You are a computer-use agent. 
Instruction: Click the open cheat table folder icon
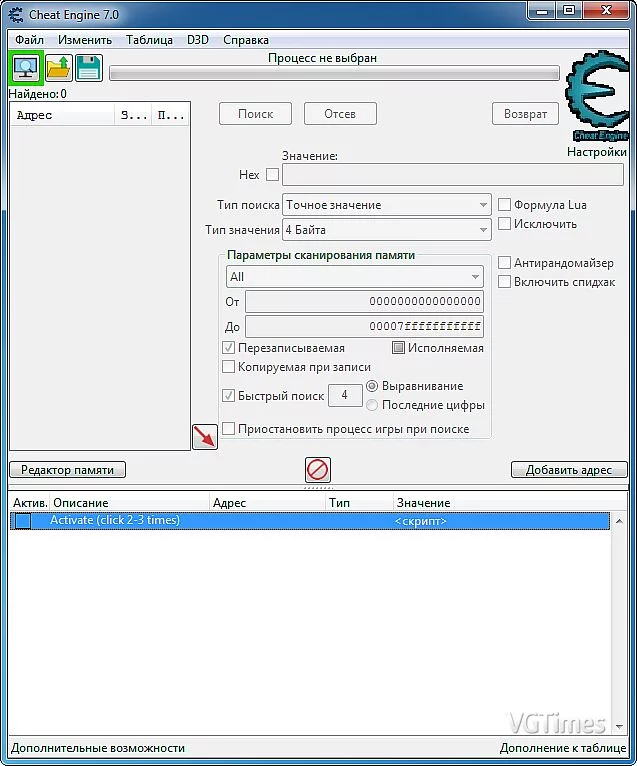tap(59, 68)
